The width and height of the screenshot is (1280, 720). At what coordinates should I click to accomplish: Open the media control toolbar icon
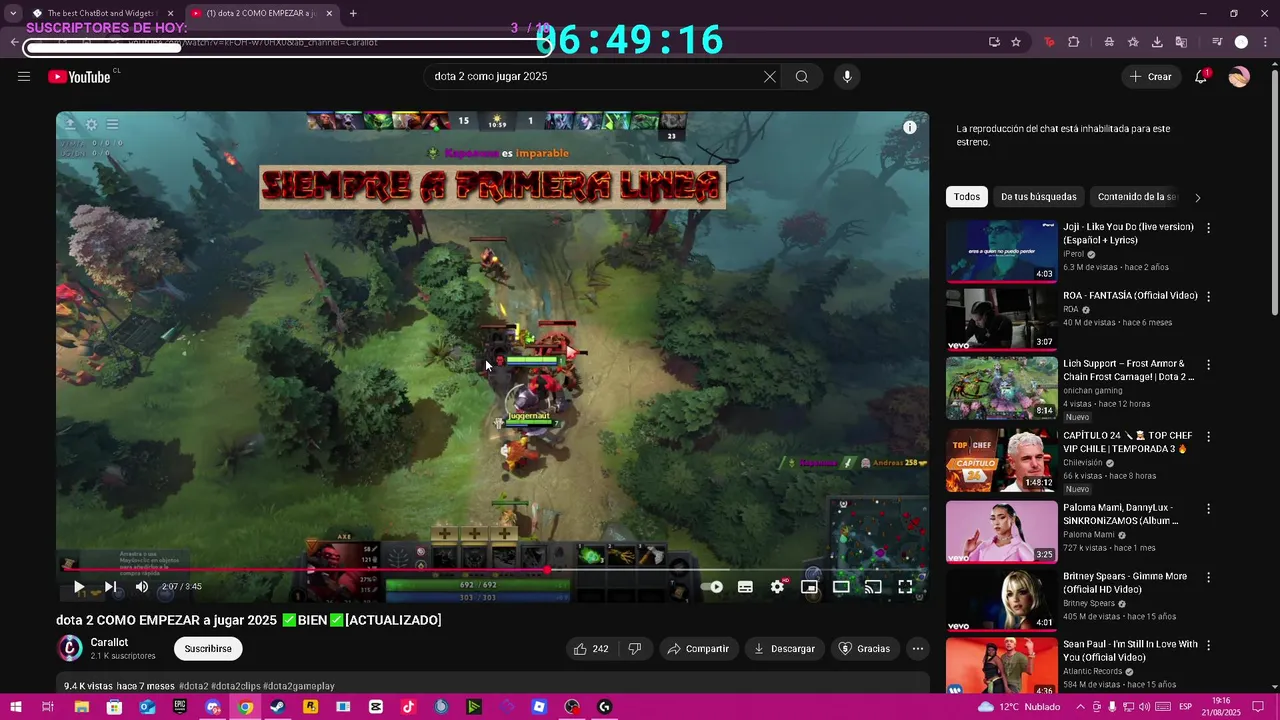[1217, 42]
